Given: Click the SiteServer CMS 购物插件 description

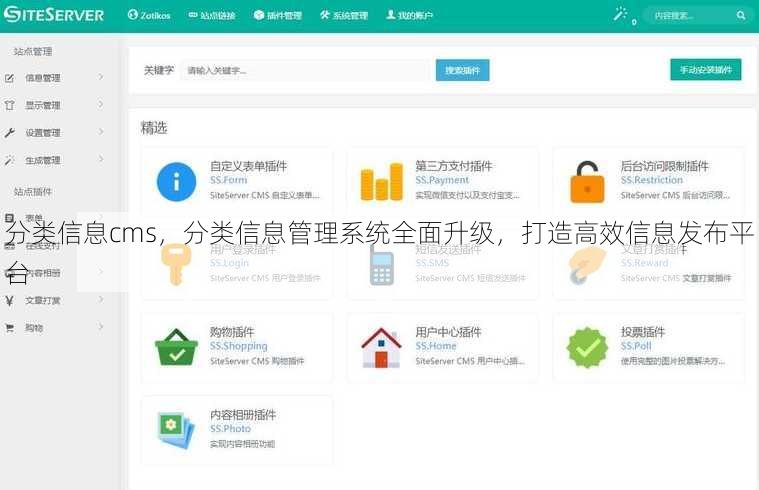Looking at the screenshot, I should point(257,361).
